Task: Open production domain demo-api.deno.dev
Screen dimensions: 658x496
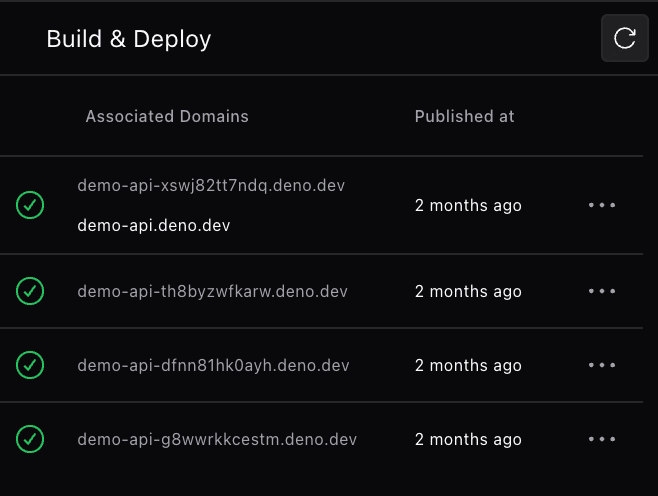Action: 154,225
